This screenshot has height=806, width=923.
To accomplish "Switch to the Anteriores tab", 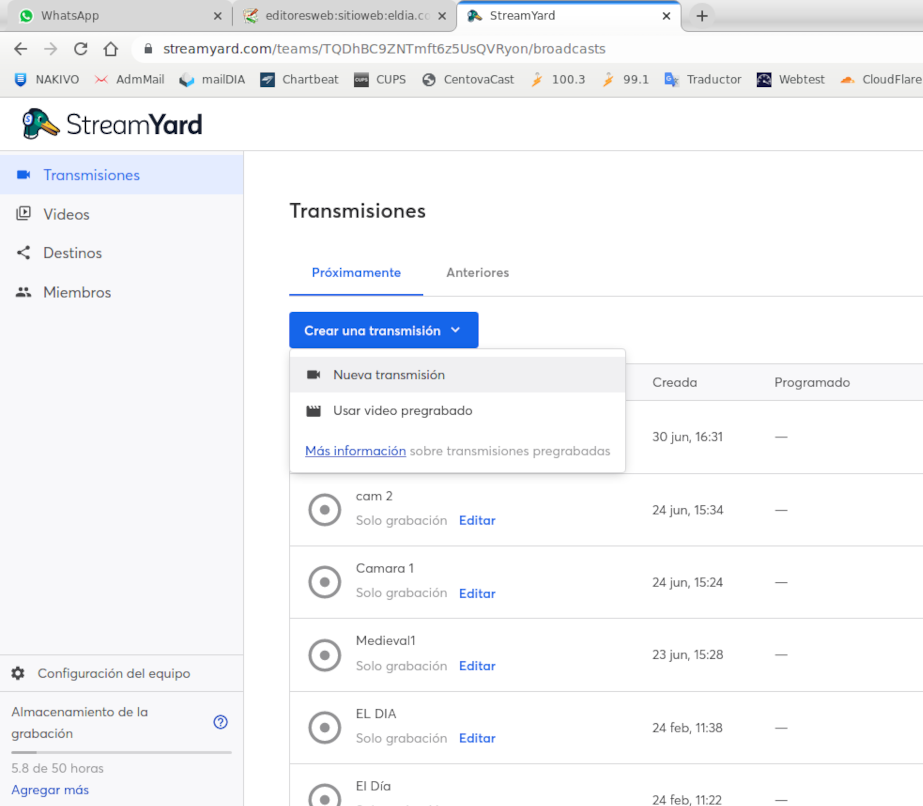I will click(x=477, y=273).
